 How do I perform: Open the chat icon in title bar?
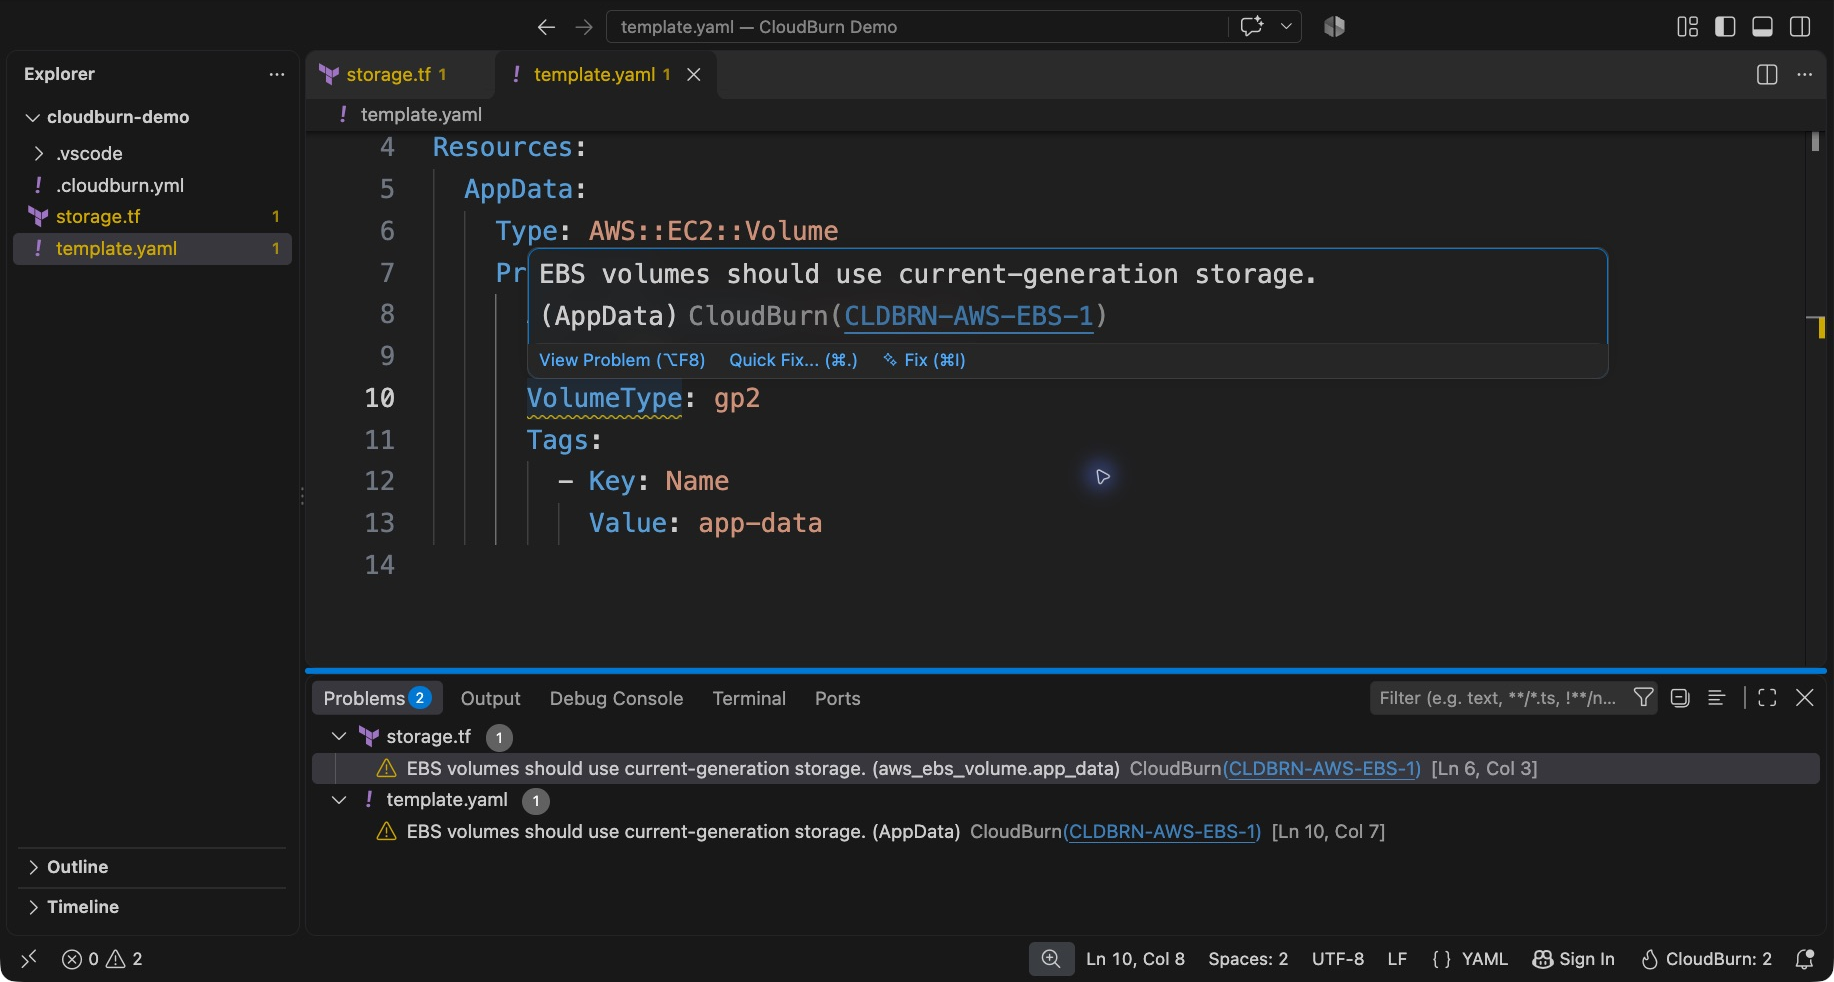point(1251,27)
